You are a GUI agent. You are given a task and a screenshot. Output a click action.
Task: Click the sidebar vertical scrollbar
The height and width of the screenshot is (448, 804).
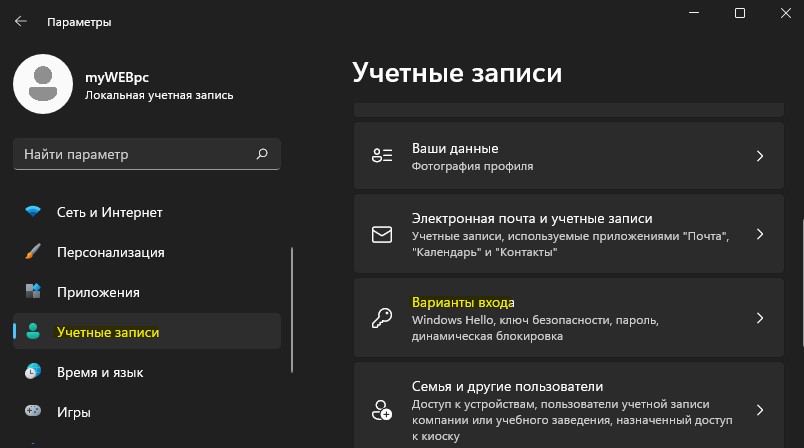(292, 310)
